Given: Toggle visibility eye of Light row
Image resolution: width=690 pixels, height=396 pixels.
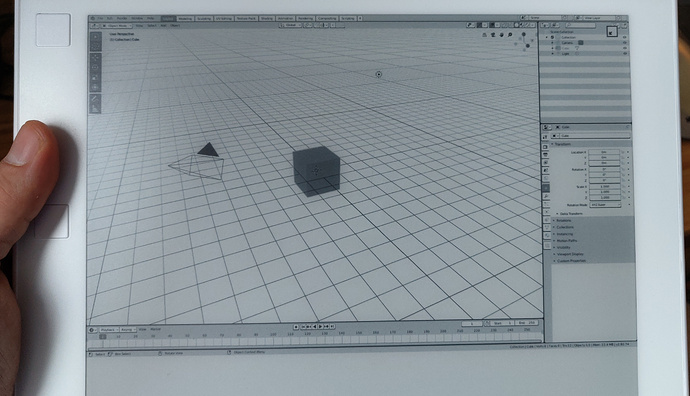Looking at the screenshot, I should click(x=625, y=54).
